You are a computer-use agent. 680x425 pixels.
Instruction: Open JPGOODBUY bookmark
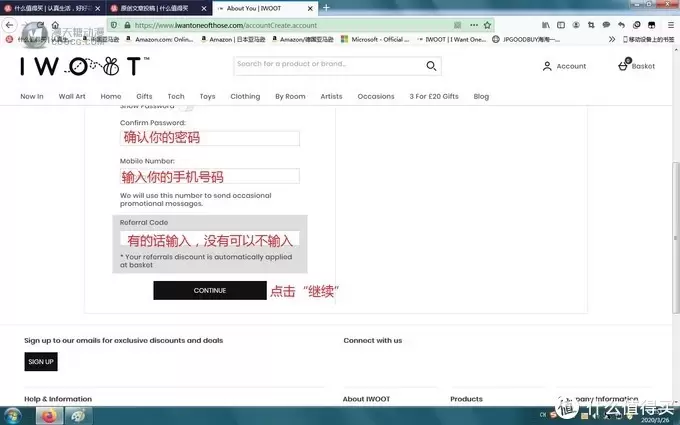526,39
